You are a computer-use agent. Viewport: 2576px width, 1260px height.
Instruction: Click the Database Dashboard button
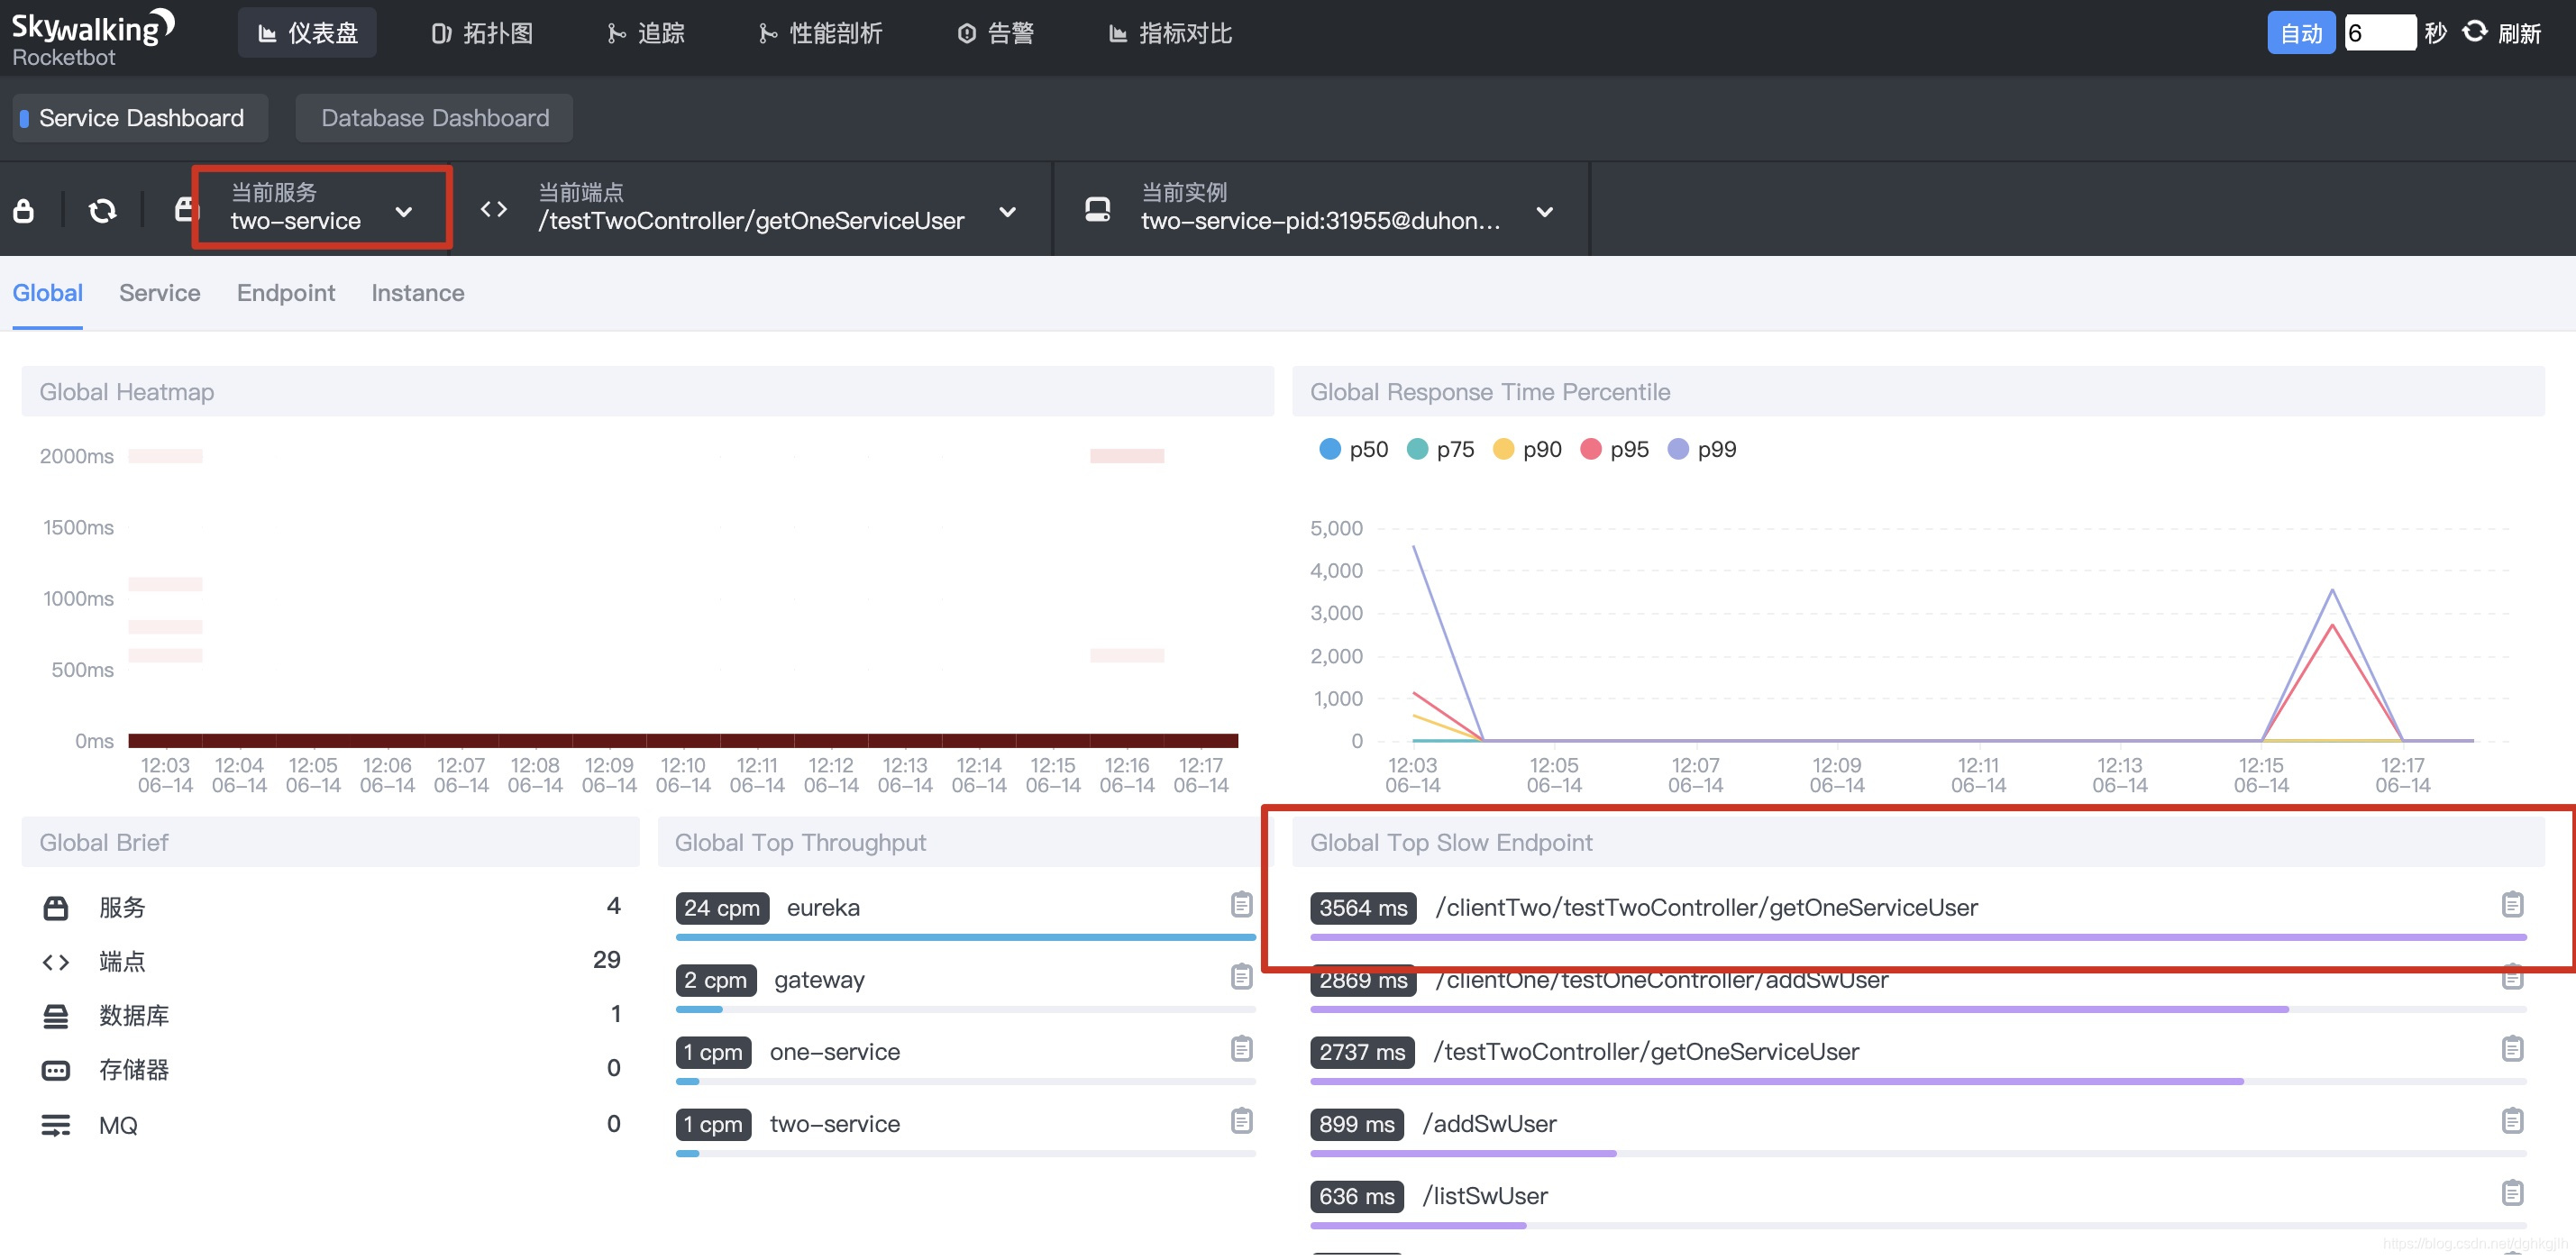(x=434, y=116)
